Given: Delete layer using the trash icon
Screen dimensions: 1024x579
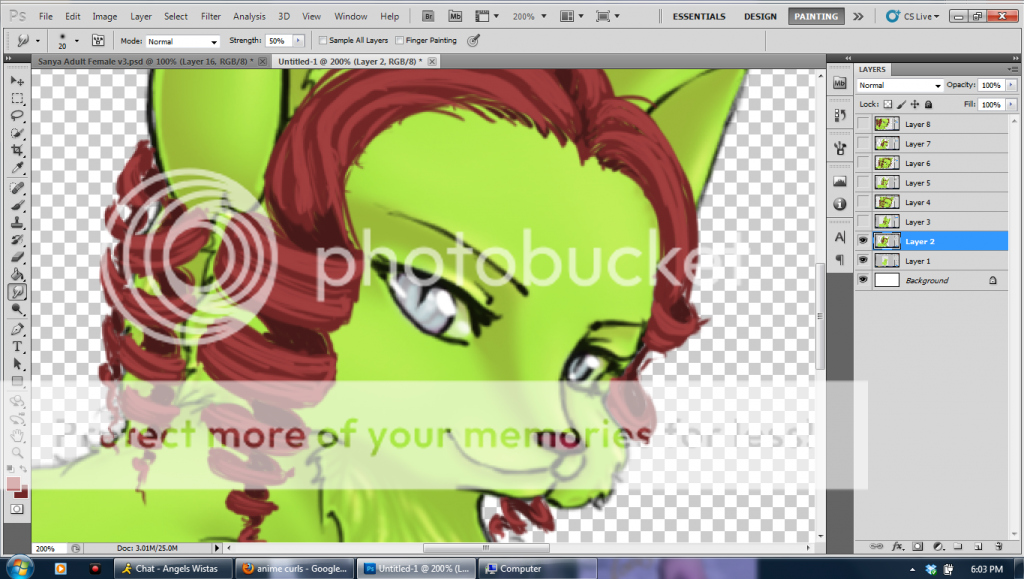Looking at the screenshot, I should (x=997, y=546).
